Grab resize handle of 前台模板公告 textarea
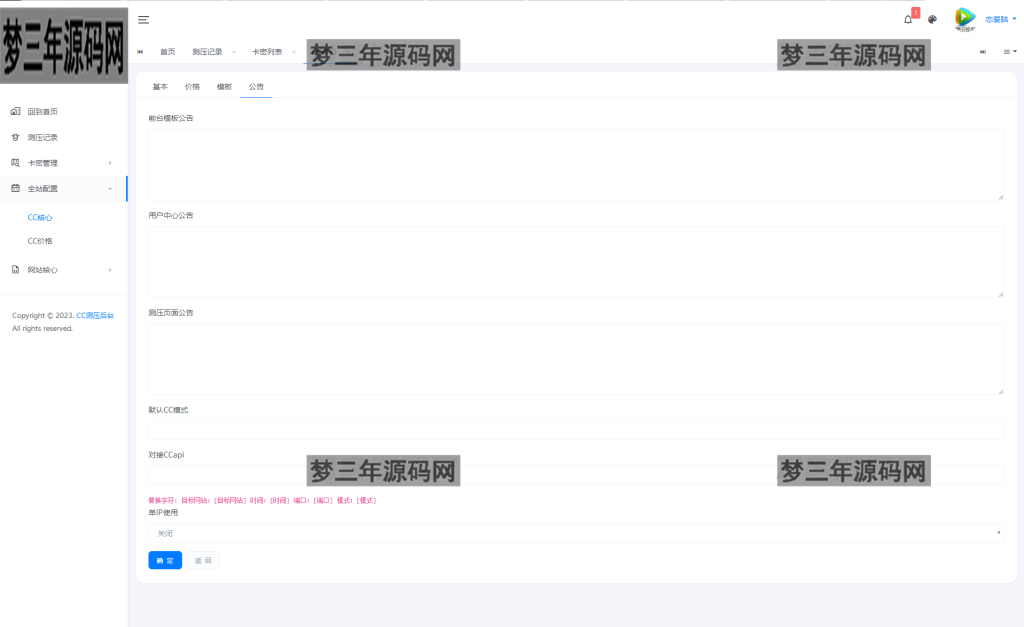 pos(1000,197)
